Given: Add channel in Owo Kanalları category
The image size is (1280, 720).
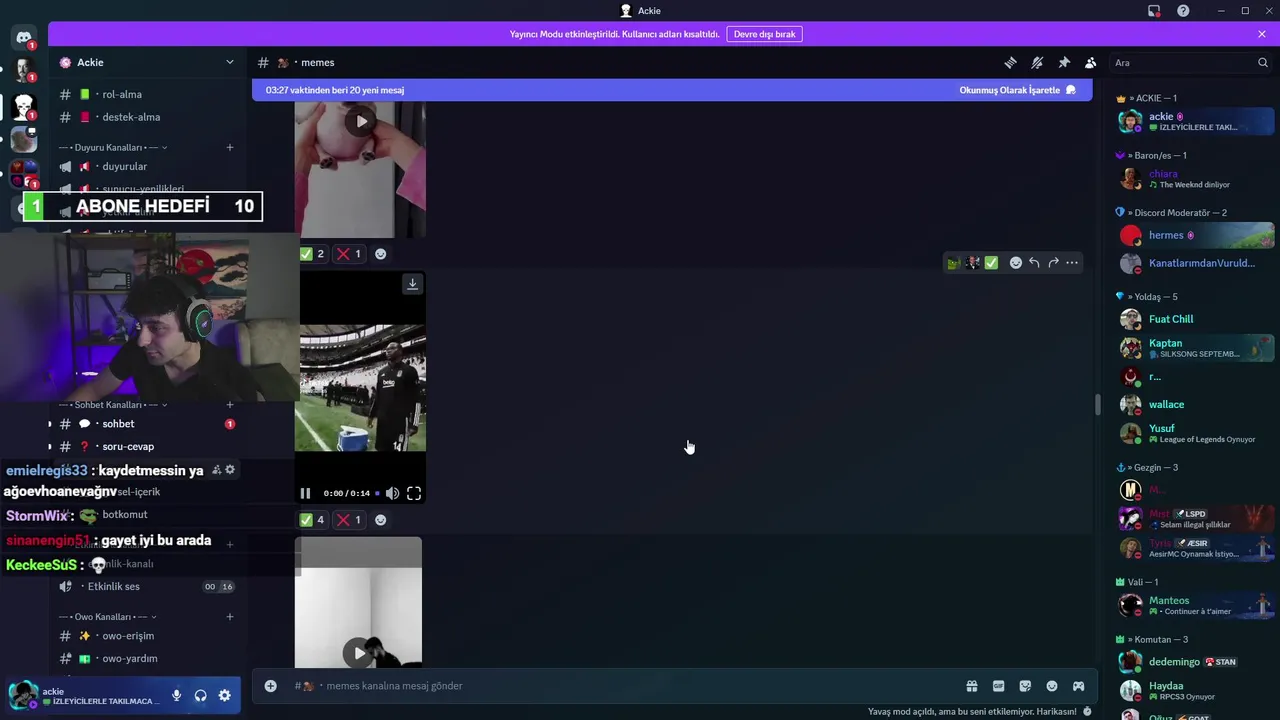Looking at the screenshot, I should (229, 617).
